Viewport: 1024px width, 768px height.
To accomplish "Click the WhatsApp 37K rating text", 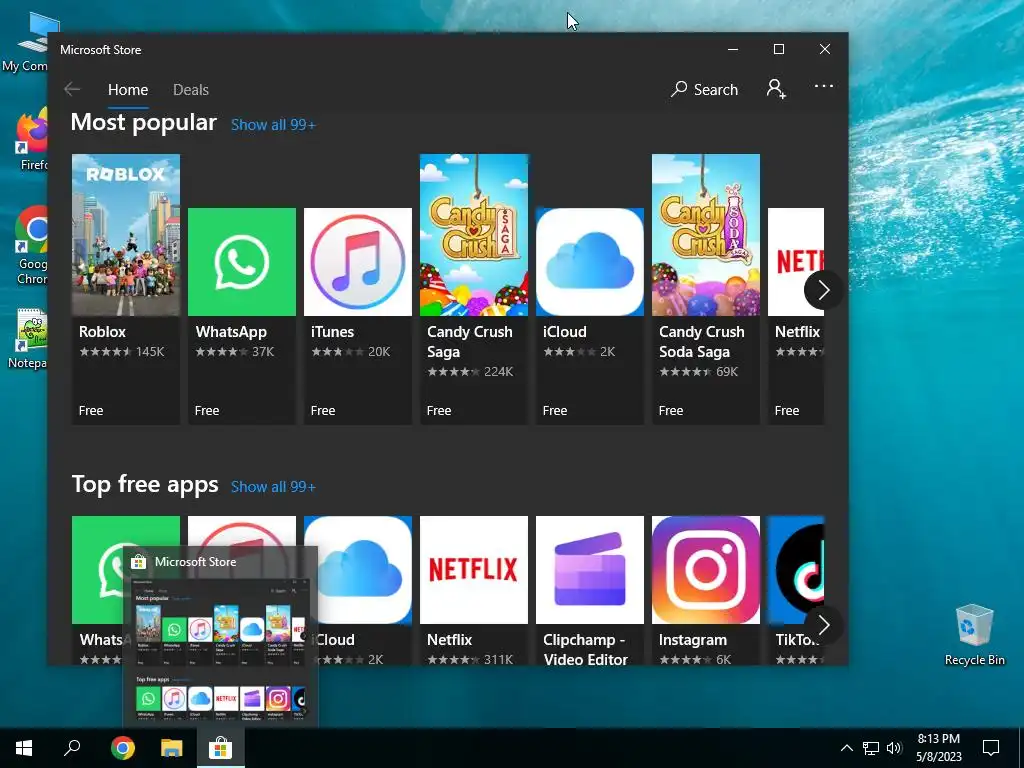I will click(x=235, y=351).
